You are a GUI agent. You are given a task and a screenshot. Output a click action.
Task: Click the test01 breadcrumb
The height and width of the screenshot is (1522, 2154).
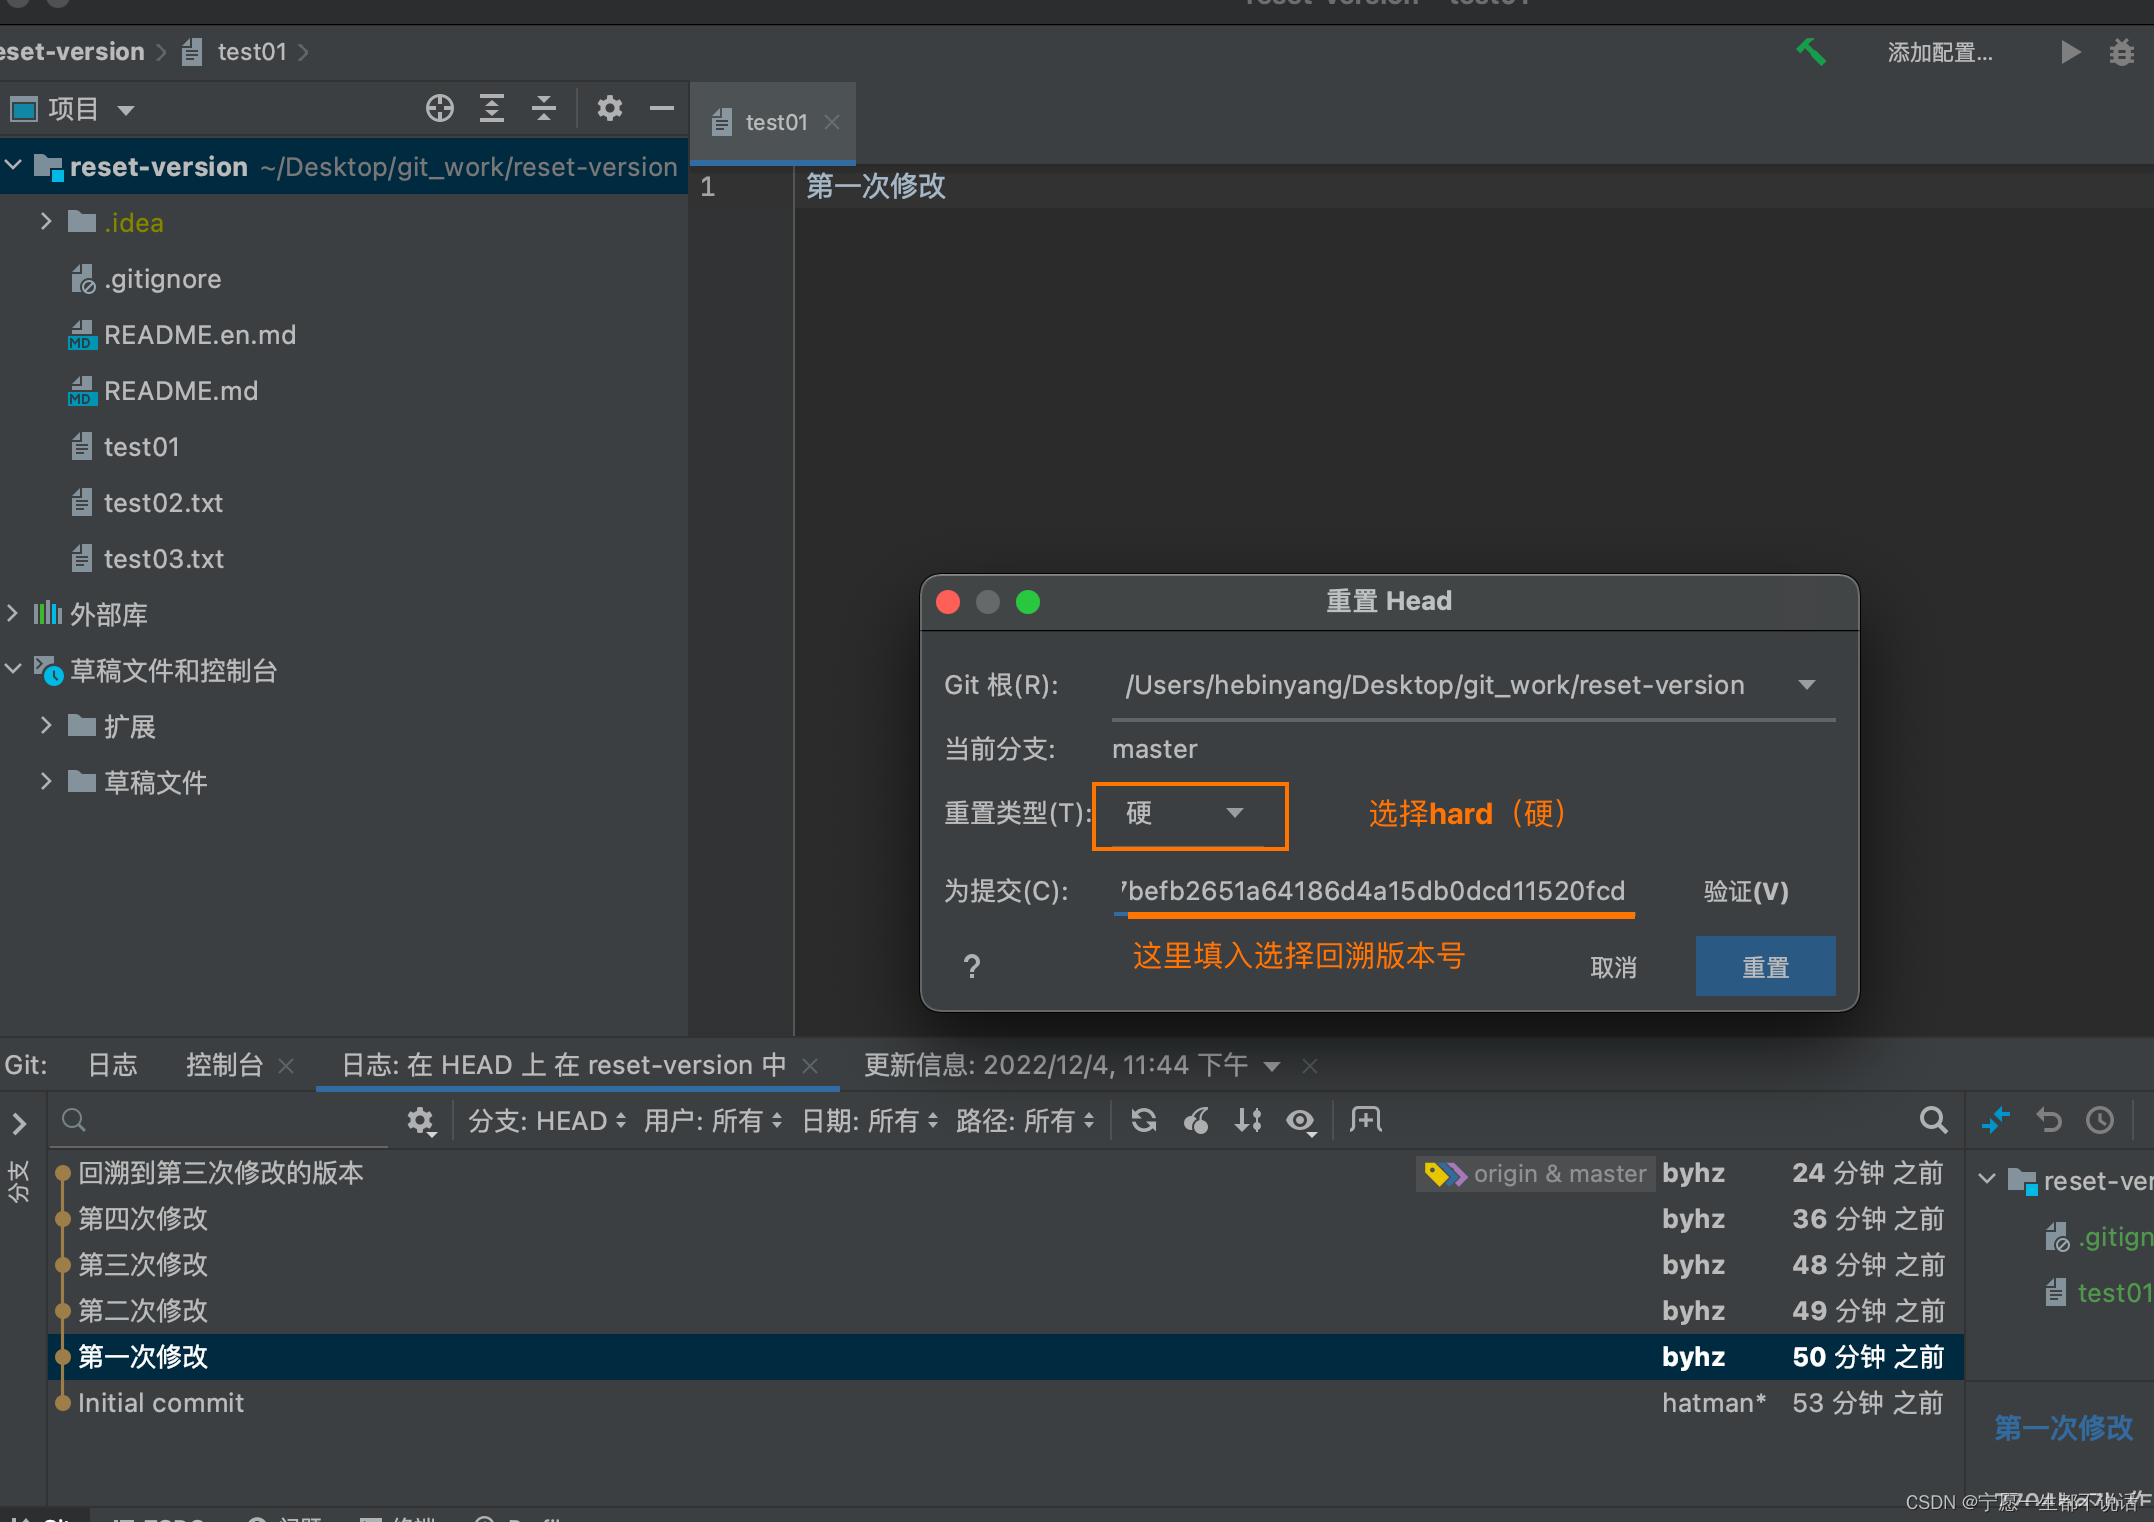tap(236, 52)
